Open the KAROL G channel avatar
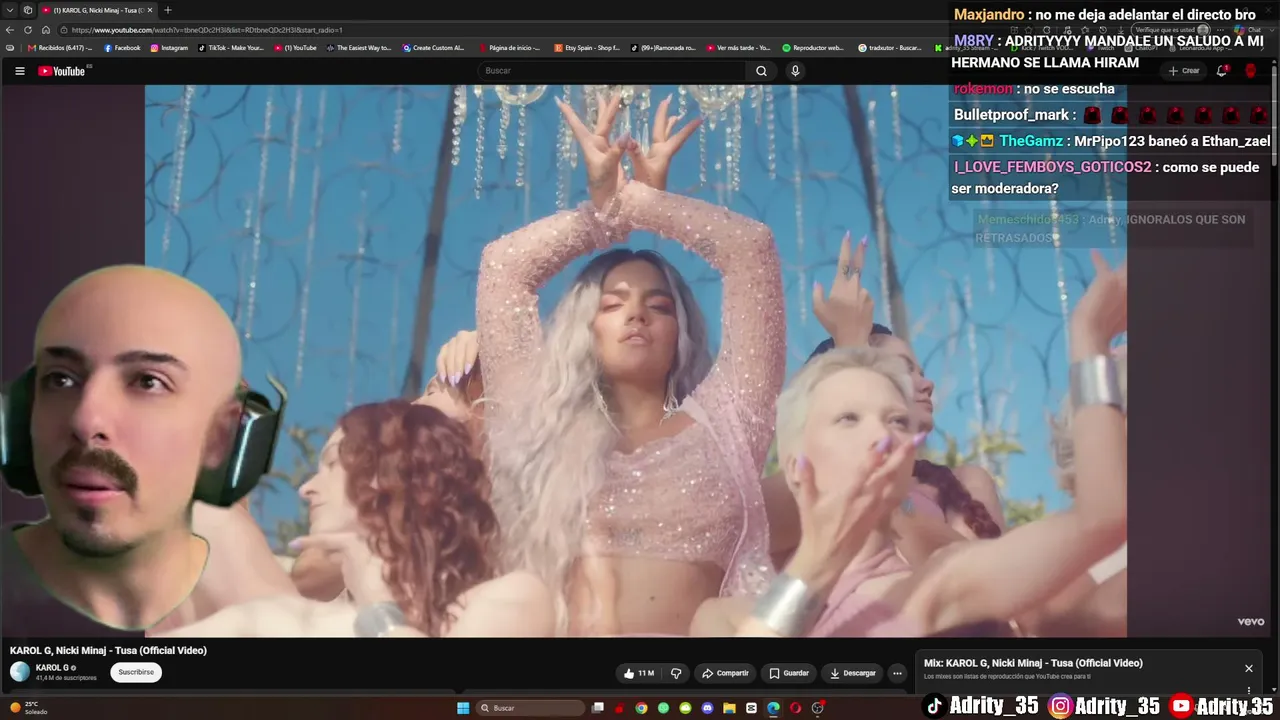Viewport: 1280px width, 720px height. tap(20, 672)
